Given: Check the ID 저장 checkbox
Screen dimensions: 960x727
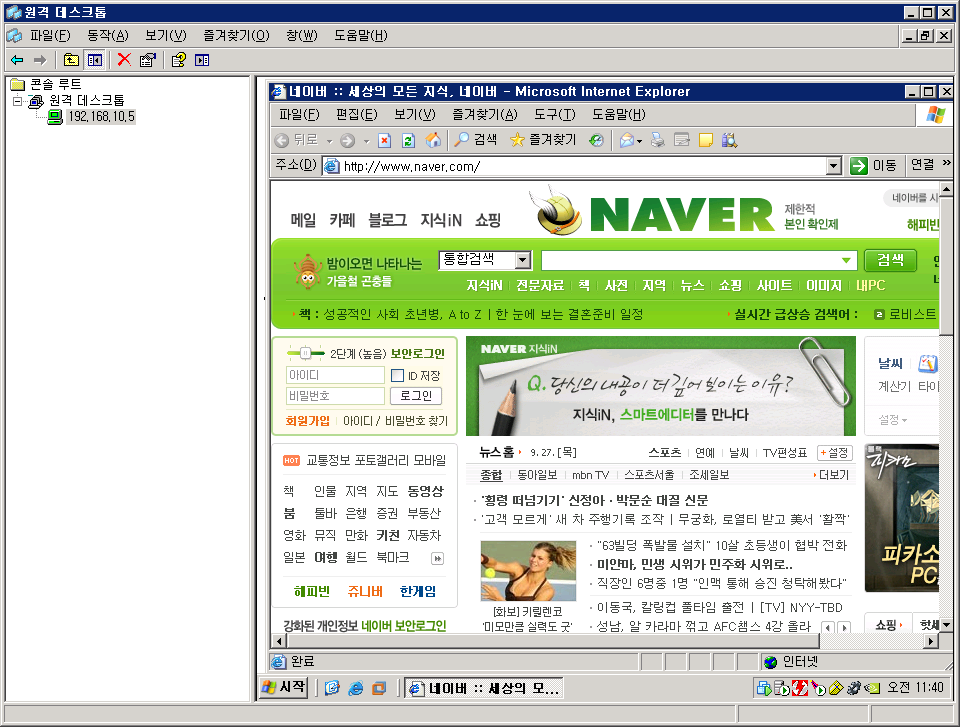Looking at the screenshot, I should pyautogui.click(x=397, y=375).
